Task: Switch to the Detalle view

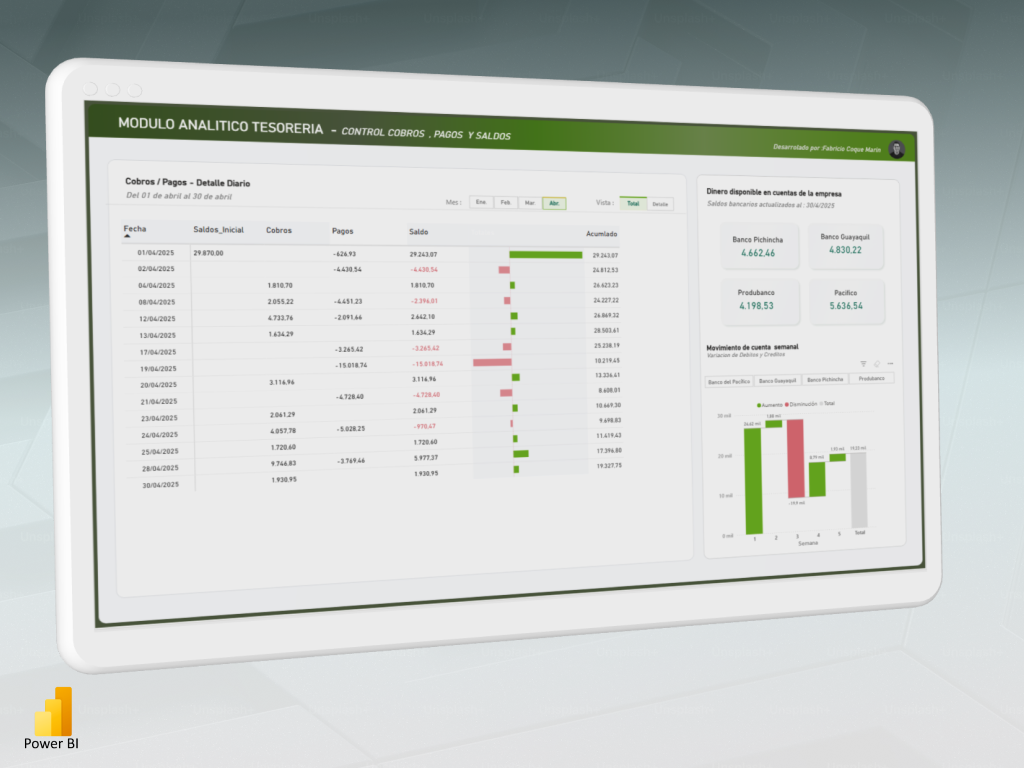Action: tap(660, 204)
